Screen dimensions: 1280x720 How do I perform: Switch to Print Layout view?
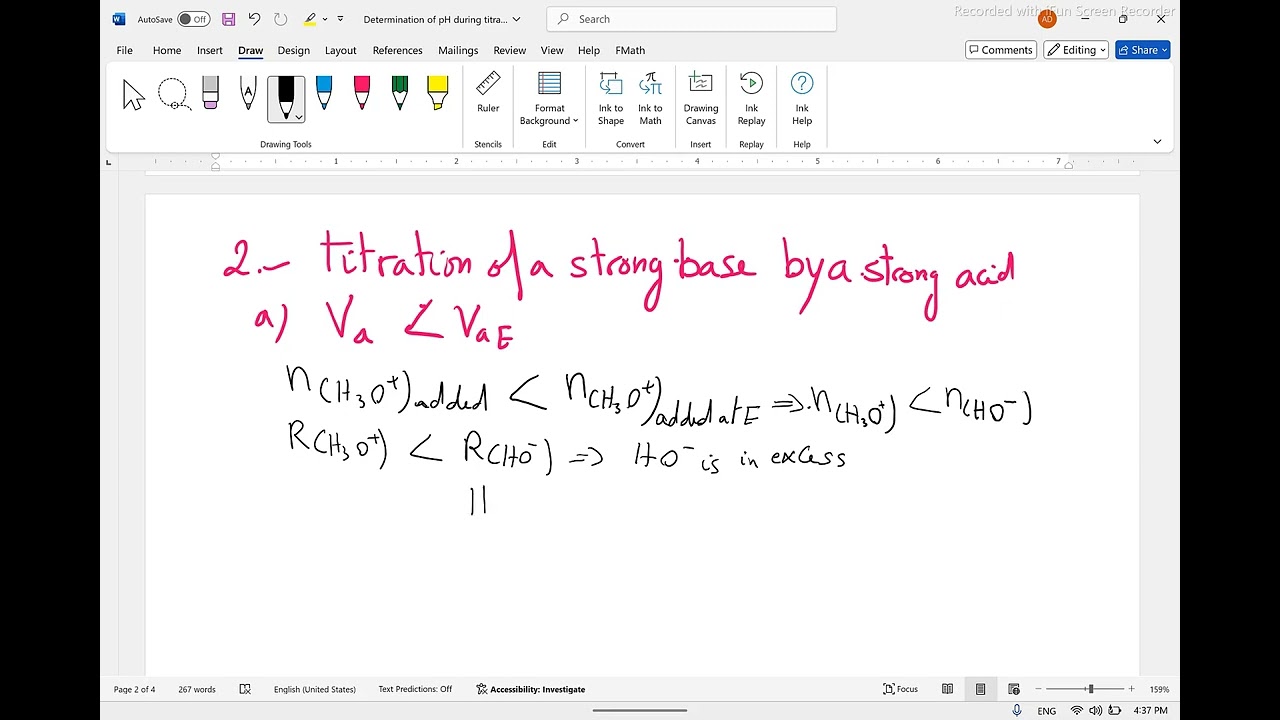click(980, 689)
